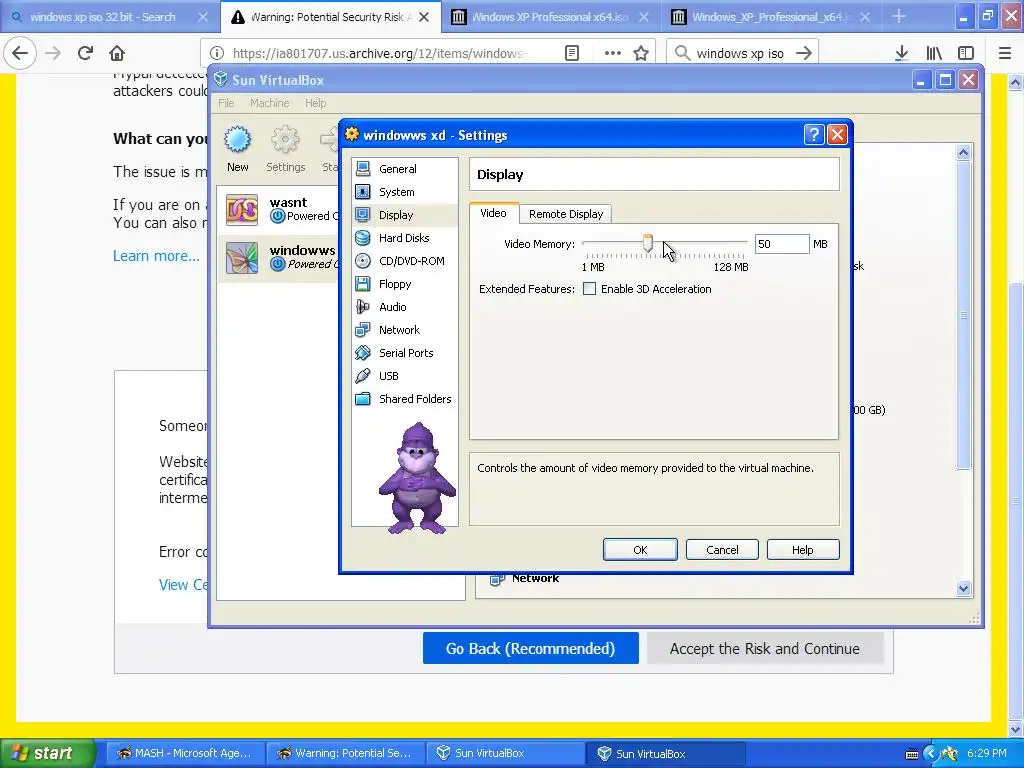Image resolution: width=1024 pixels, height=768 pixels.
Task: Click Accept the Risk and Continue
Action: pos(765,648)
